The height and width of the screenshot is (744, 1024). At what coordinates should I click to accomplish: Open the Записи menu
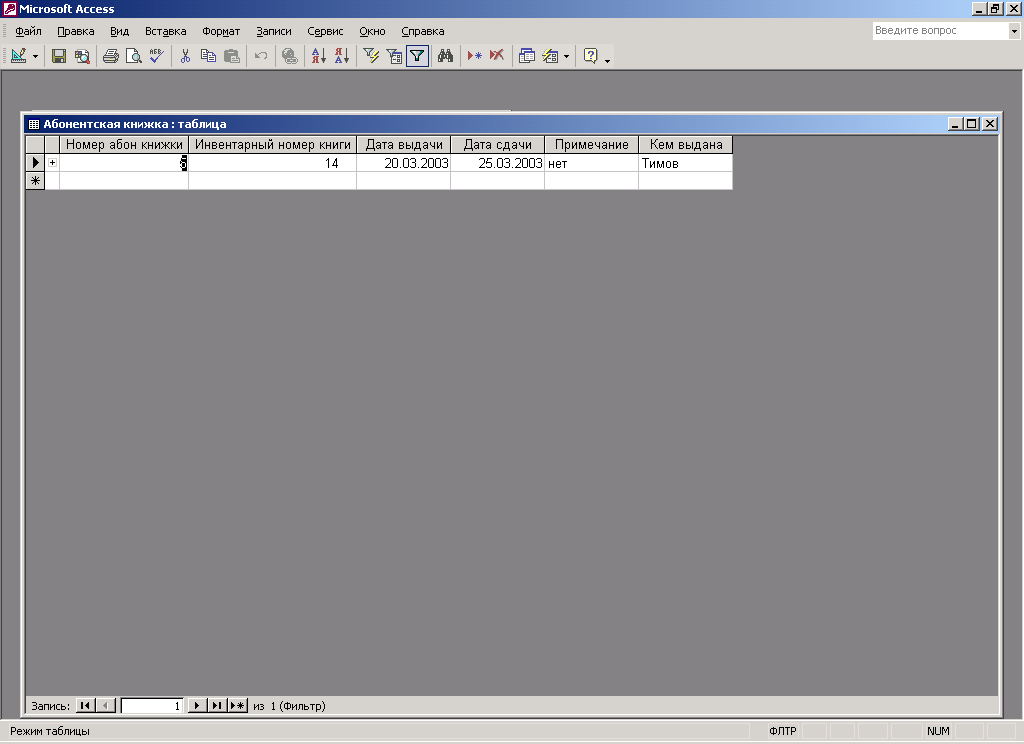[274, 31]
